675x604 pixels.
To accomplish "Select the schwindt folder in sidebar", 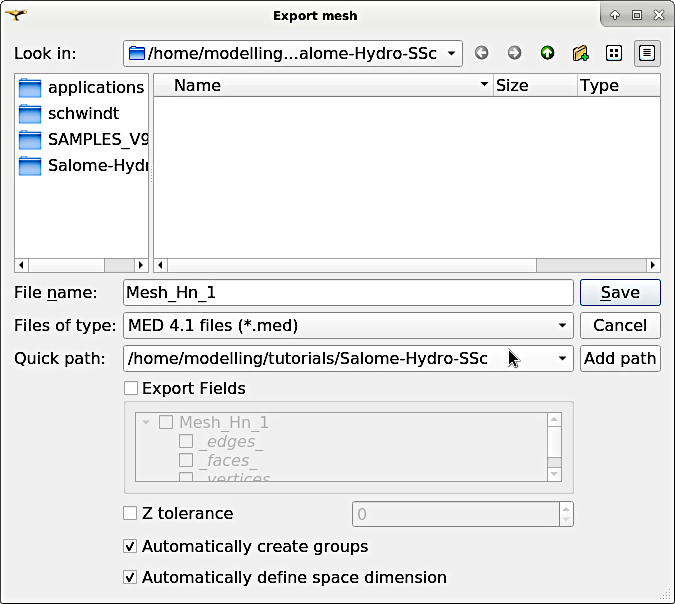I will click(82, 113).
